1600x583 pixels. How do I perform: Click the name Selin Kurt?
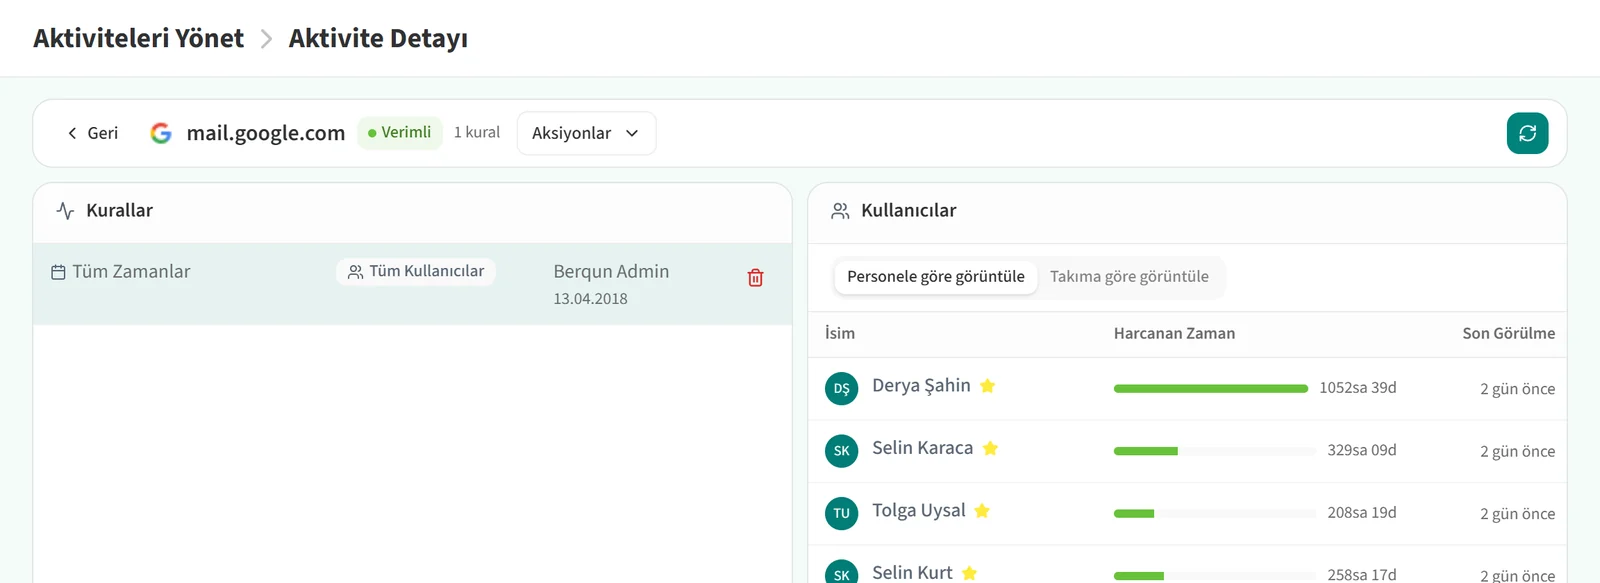click(912, 573)
